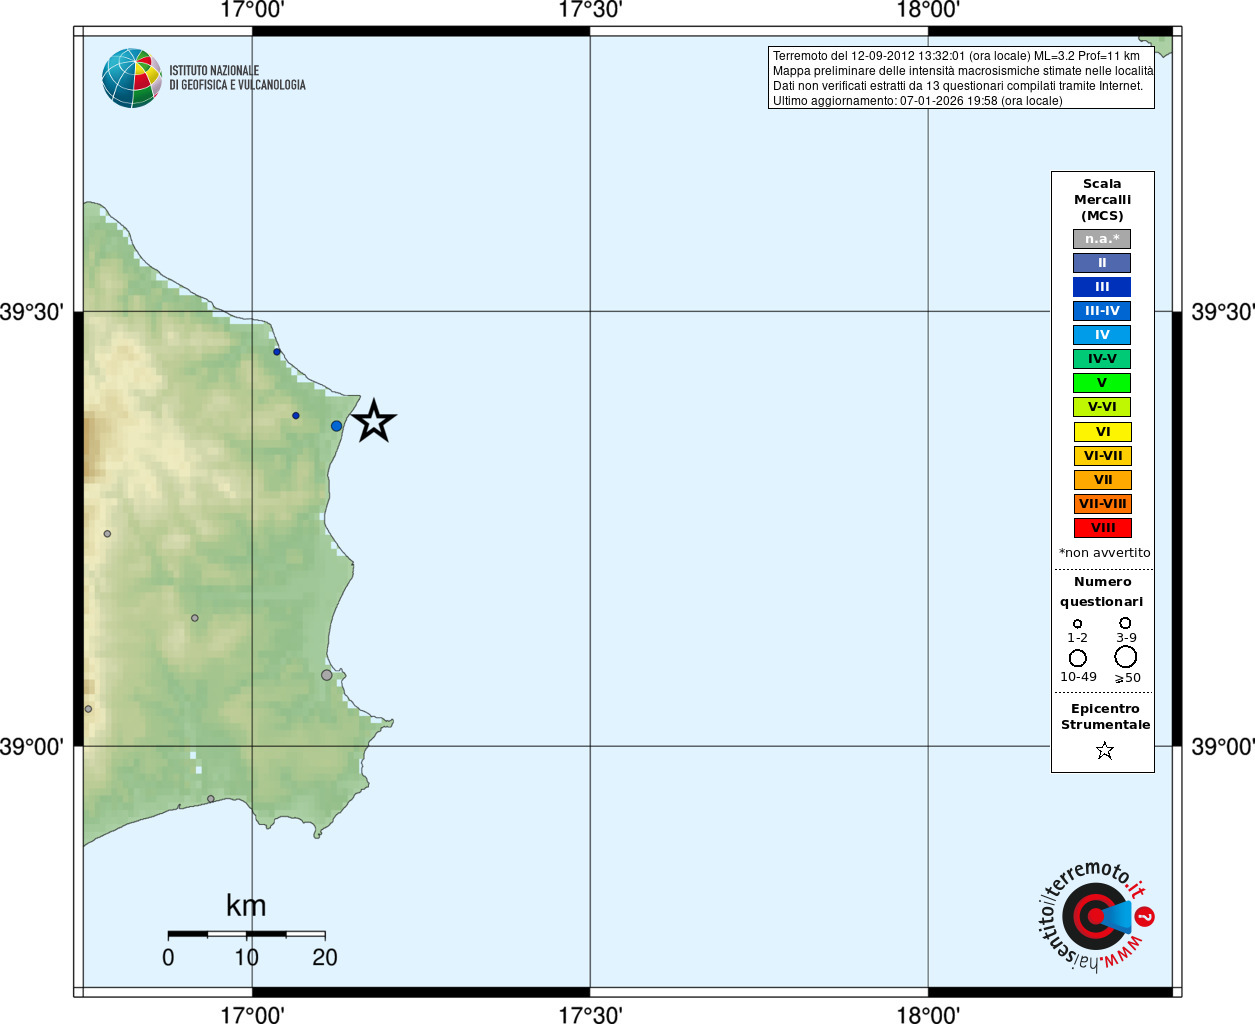Click the epicenter star on the map
This screenshot has width=1255, height=1024.
[374, 421]
